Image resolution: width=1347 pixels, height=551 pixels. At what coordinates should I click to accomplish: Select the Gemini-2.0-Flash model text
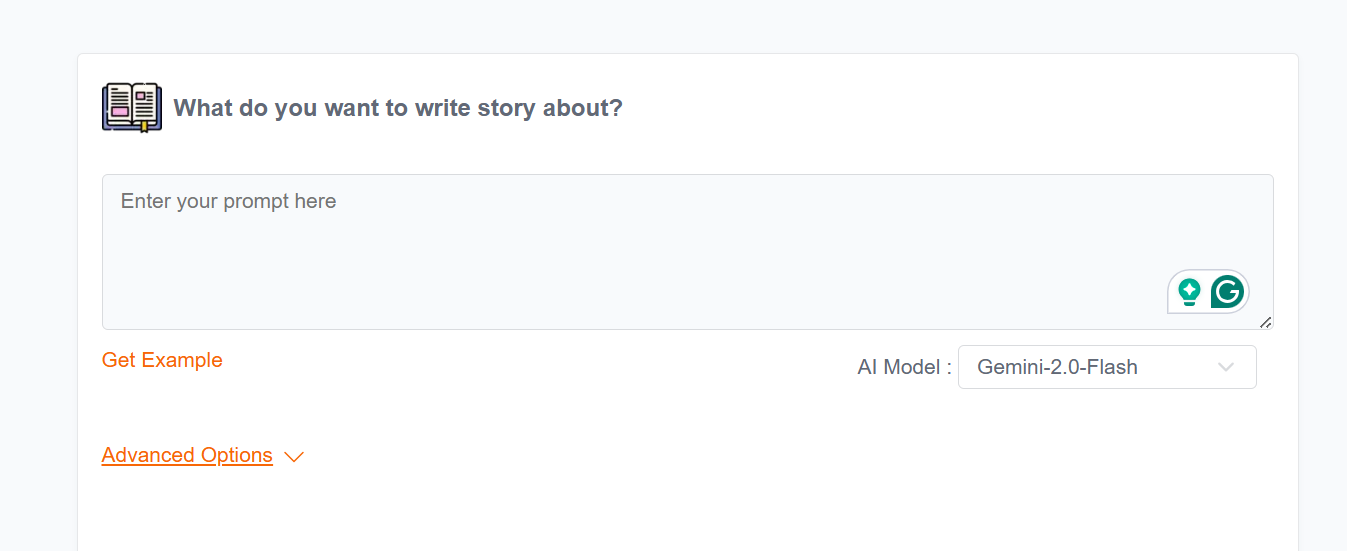(x=1057, y=367)
